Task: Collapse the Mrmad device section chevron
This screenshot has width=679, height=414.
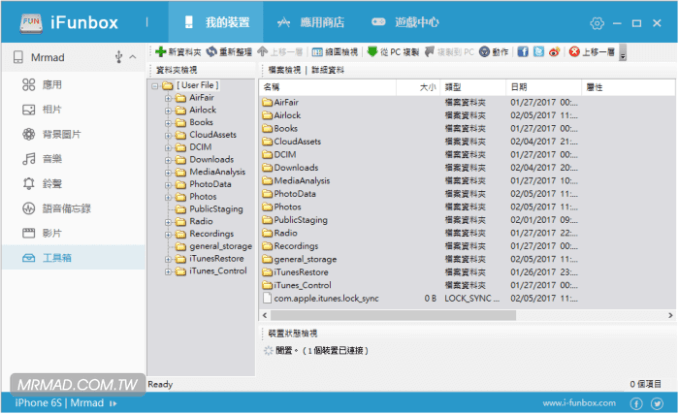Action: click(133, 57)
